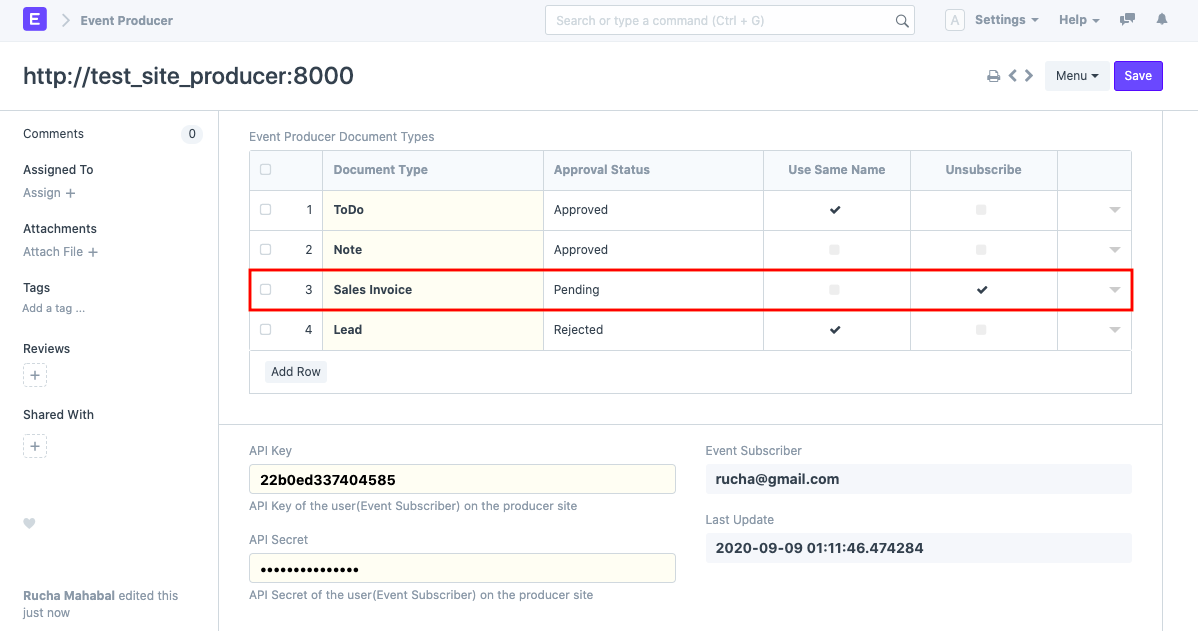Click the print icon in header

[x=993, y=76]
